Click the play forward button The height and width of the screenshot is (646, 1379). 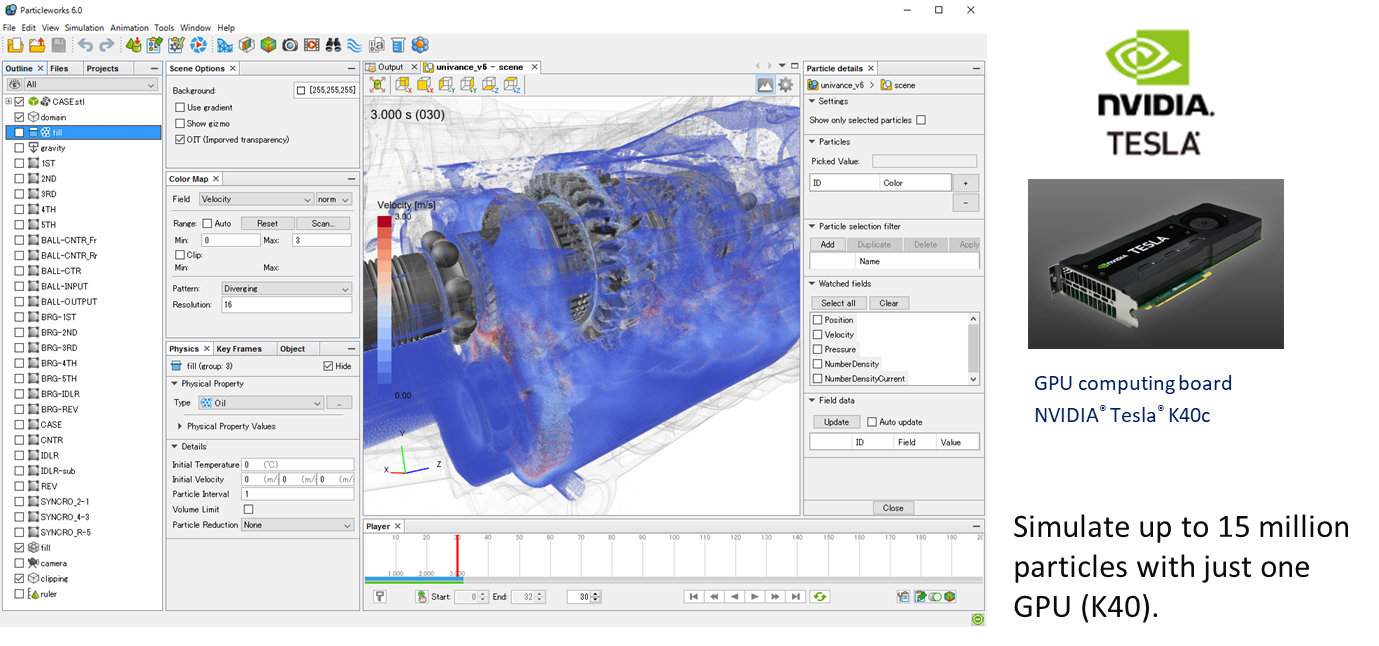pos(755,596)
